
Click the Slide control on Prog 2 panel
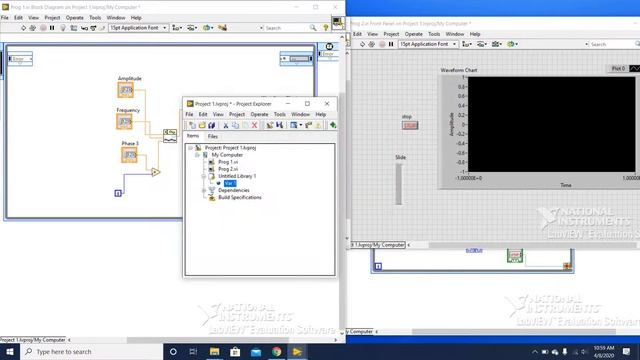(399, 184)
